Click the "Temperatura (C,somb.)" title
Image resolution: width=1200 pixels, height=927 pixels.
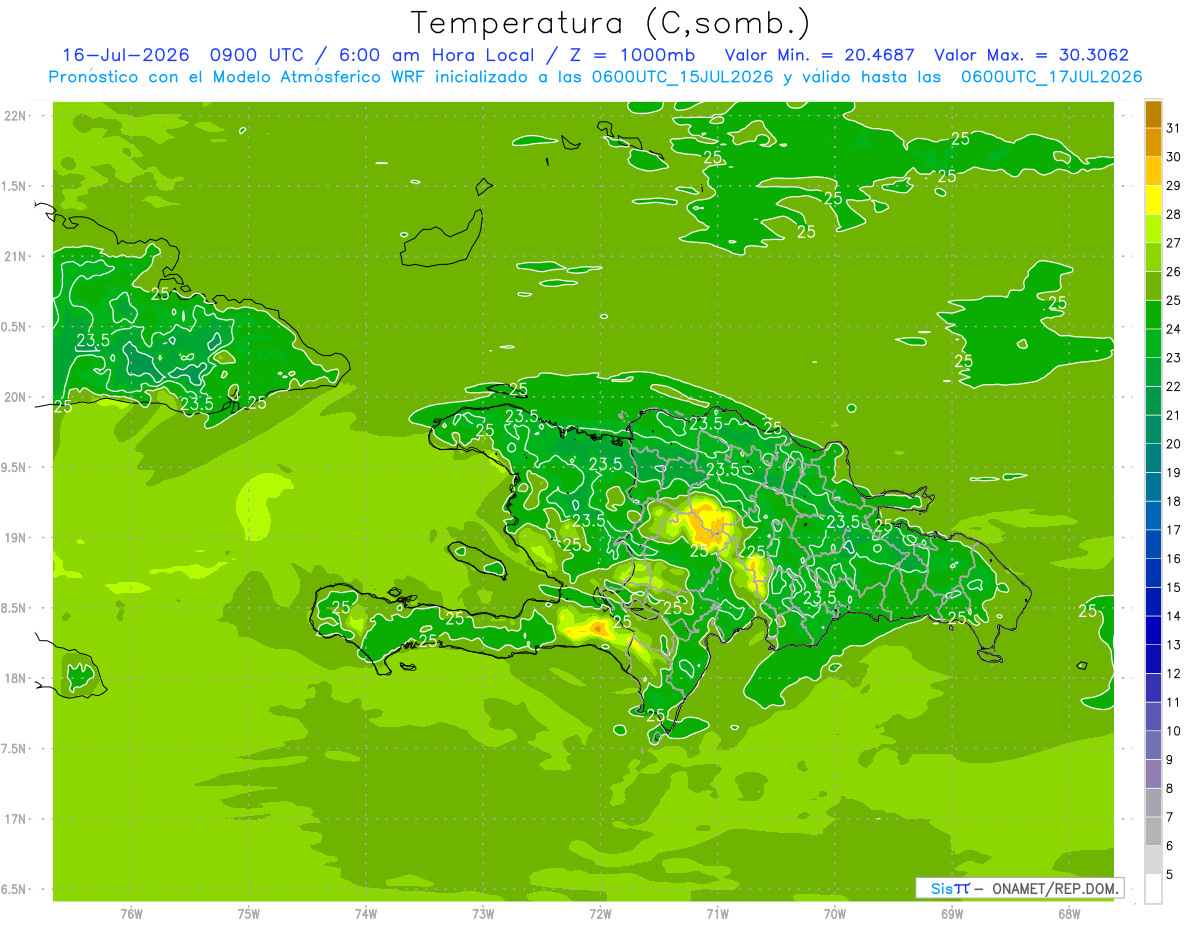pyautogui.click(x=610, y=23)
